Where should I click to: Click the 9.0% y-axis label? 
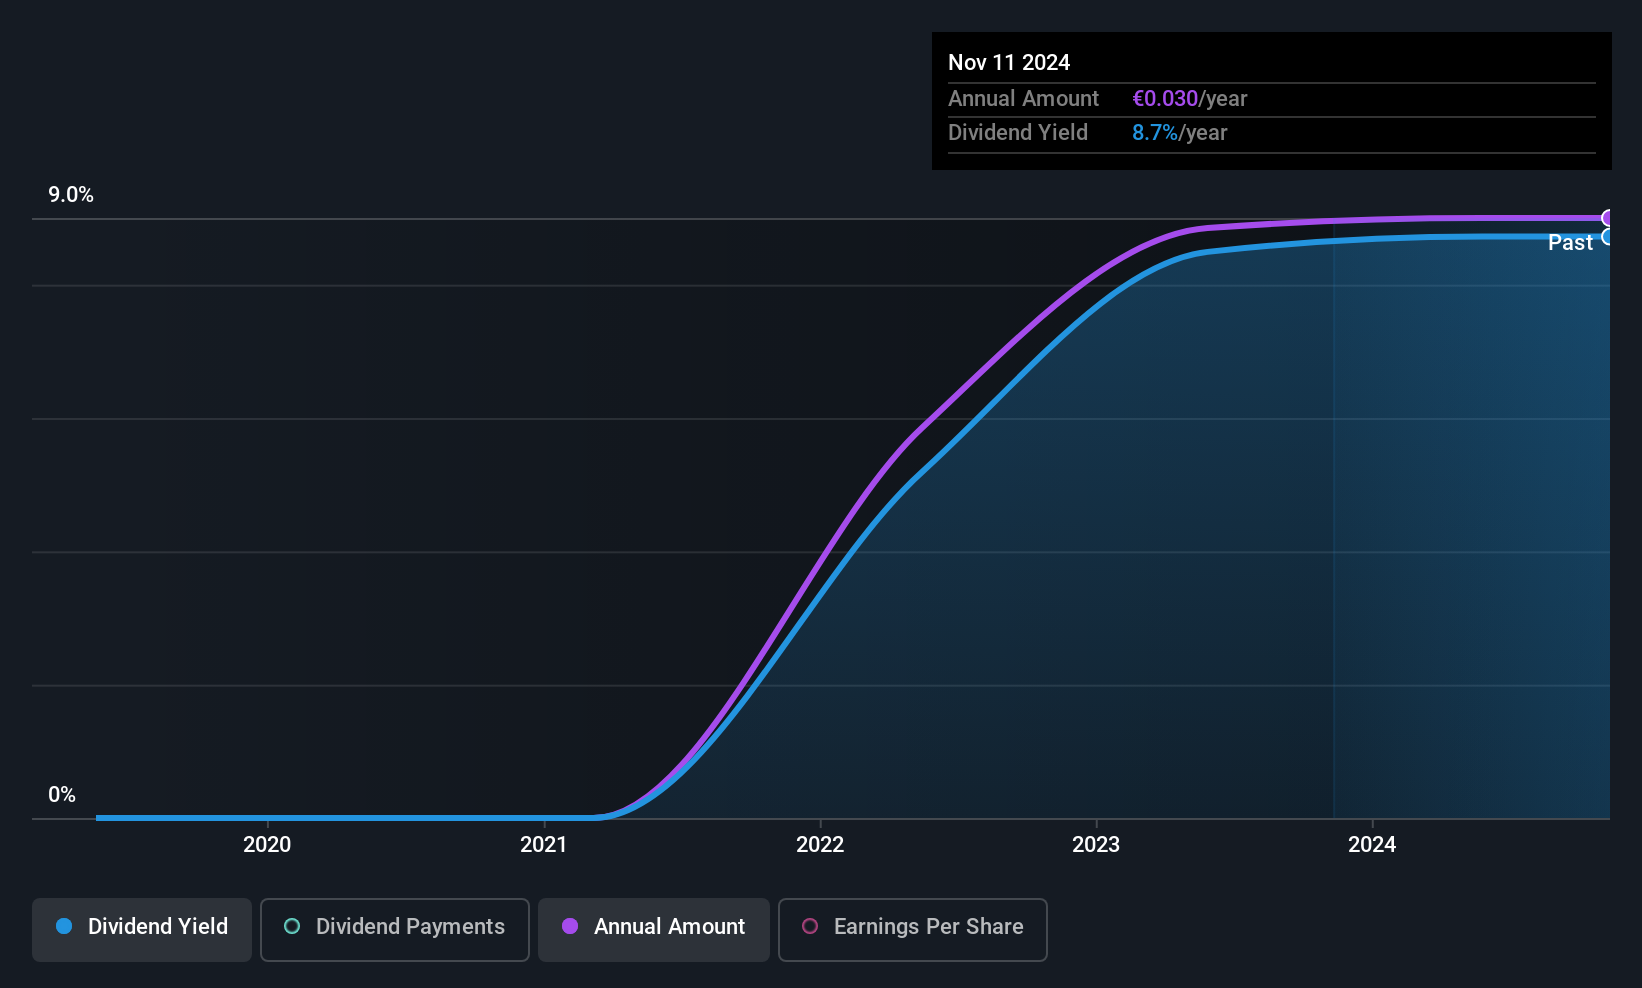tap(71, 195)
